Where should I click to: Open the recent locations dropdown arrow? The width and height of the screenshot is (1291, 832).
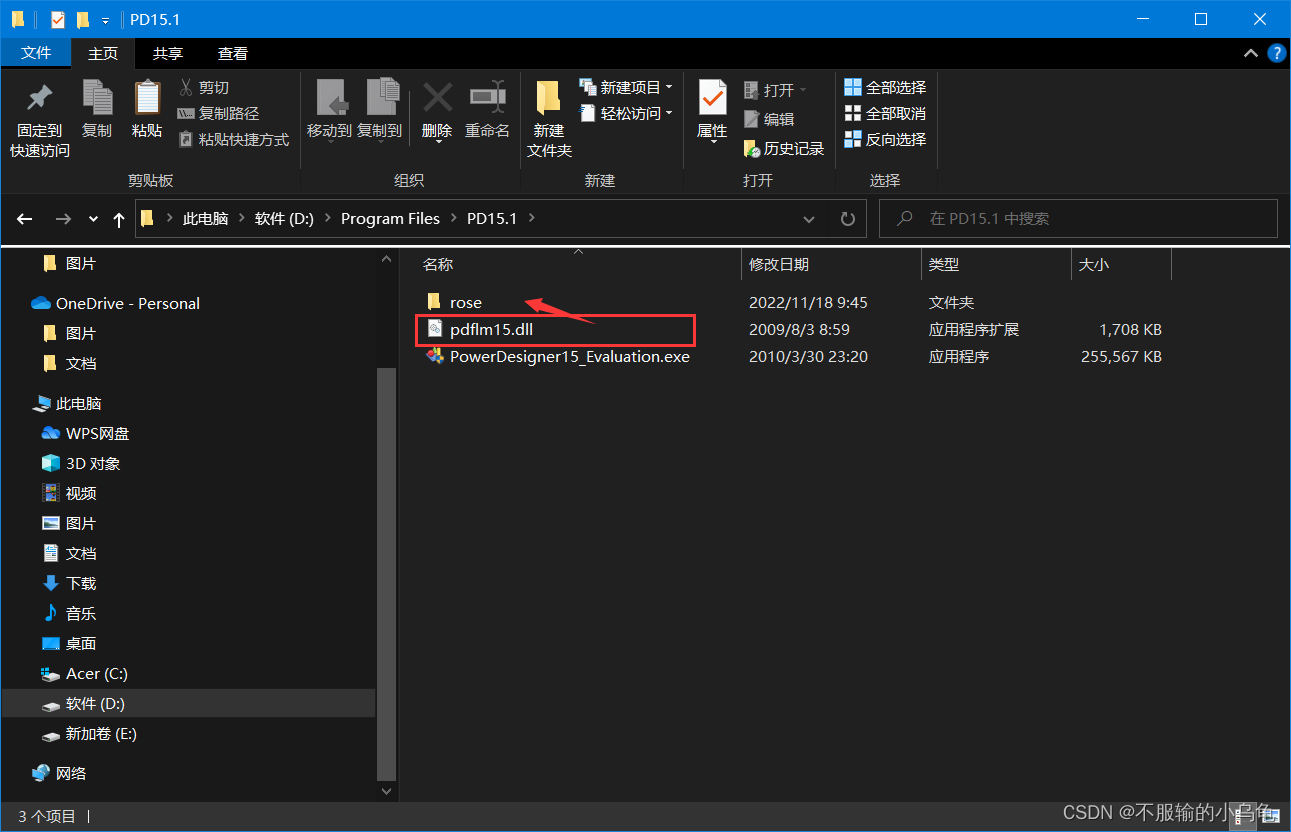(x=93, y=219)
